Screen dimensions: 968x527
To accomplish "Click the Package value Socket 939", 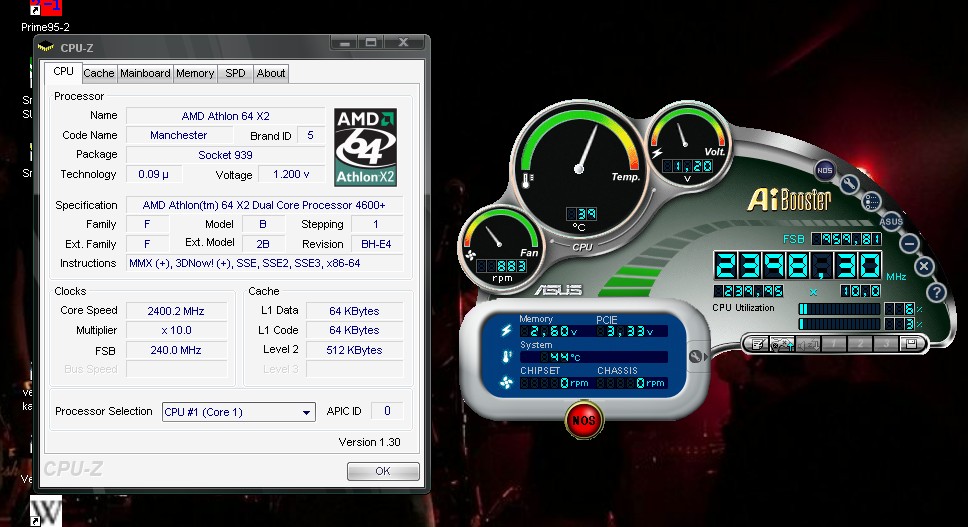I will click(x=225, y=155).
